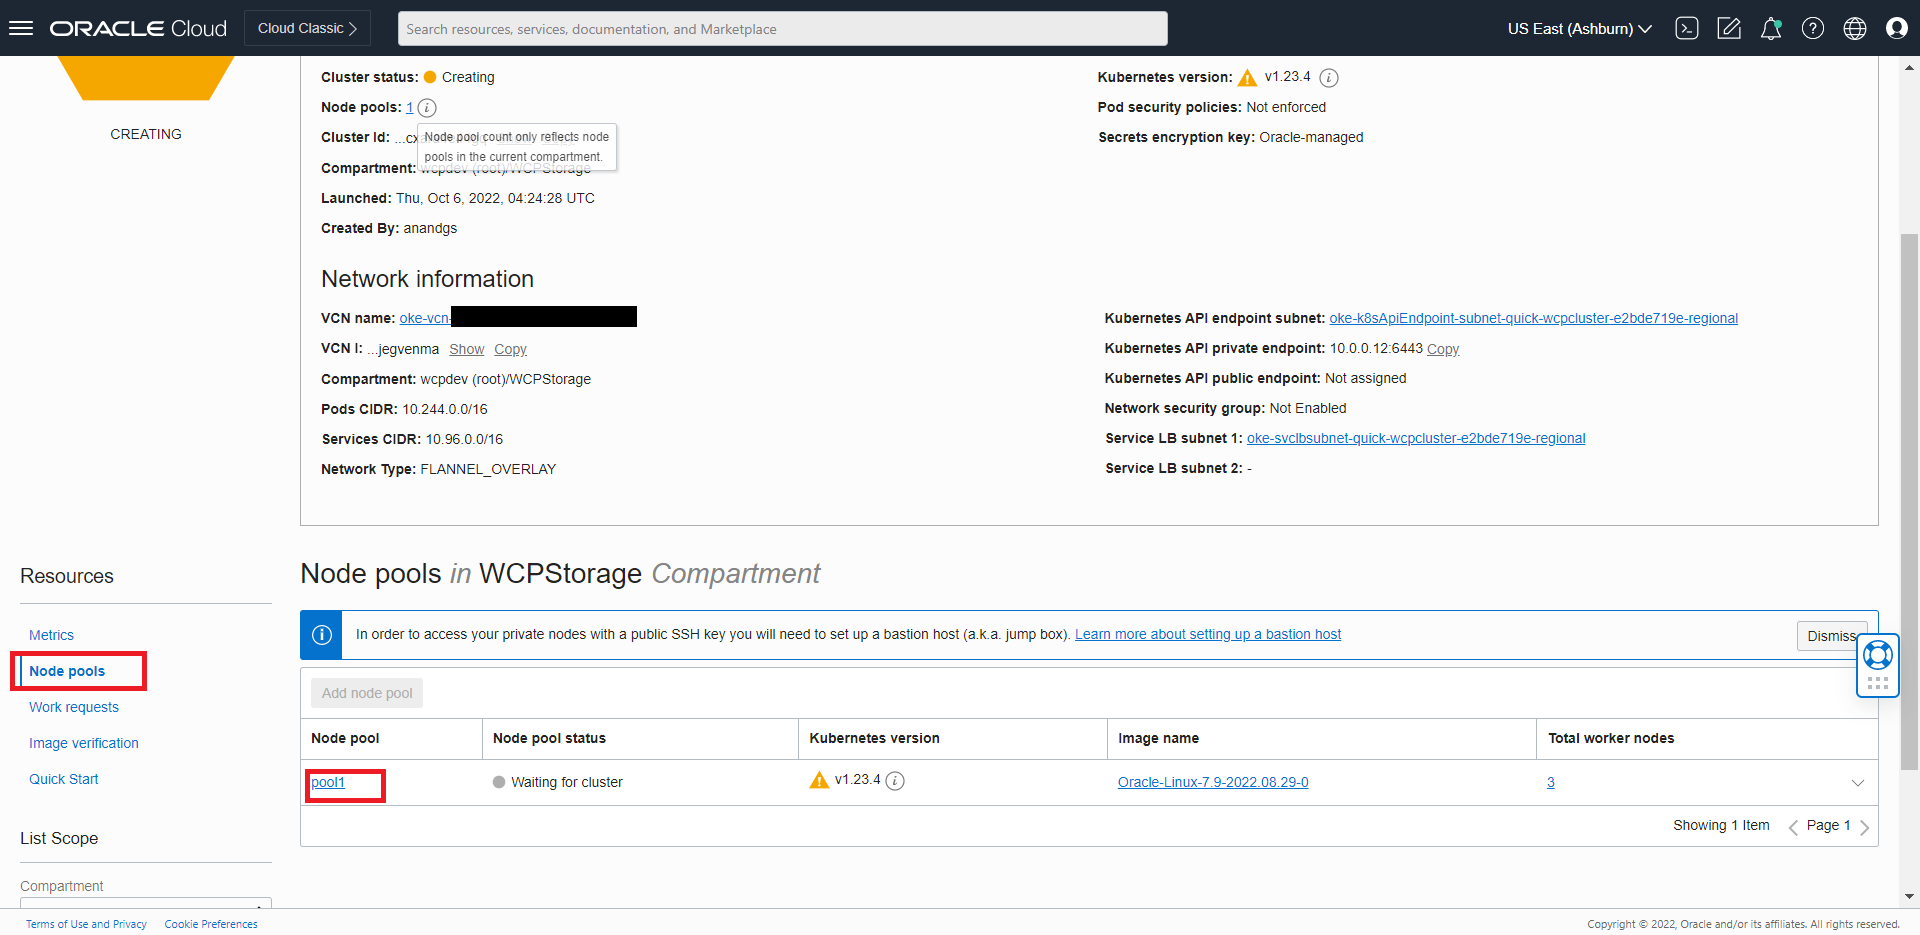Click the Add node pool button
Screen dimensions: 1920x935
tap(367, 693)
